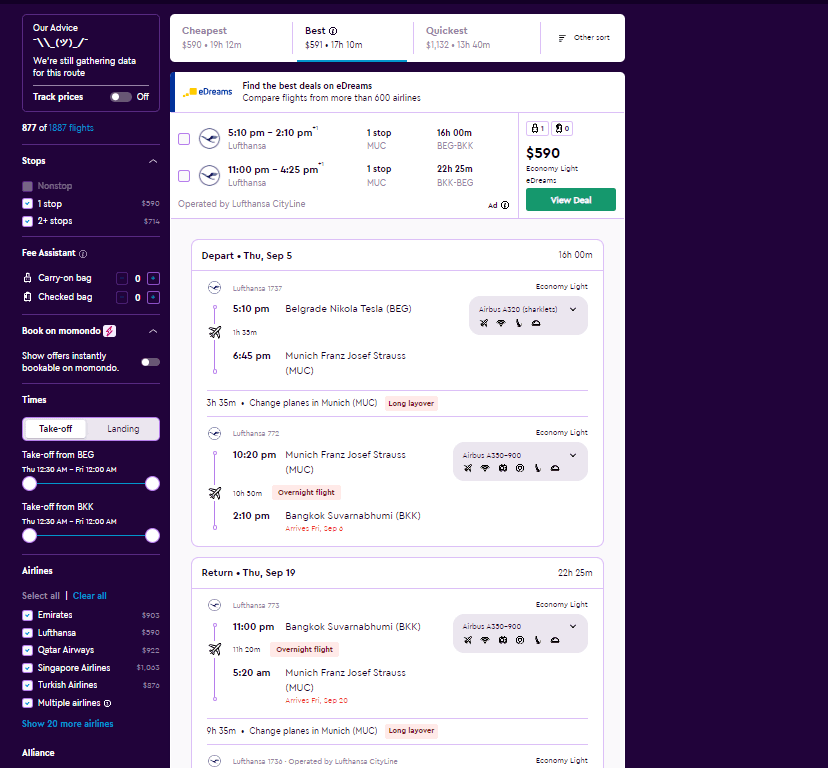
Task: Click the View Deal button
Action: tap(571, 200)
